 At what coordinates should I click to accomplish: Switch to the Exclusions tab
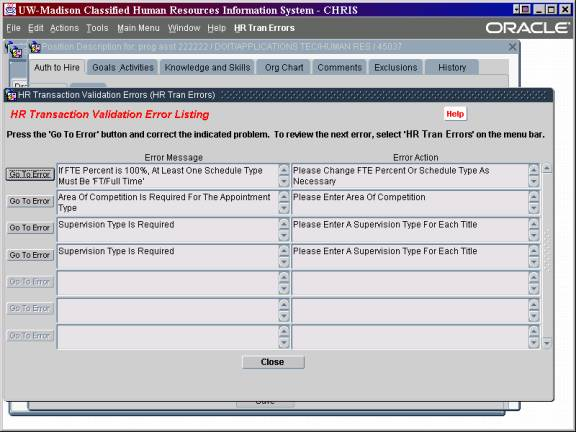pos(396,68)
